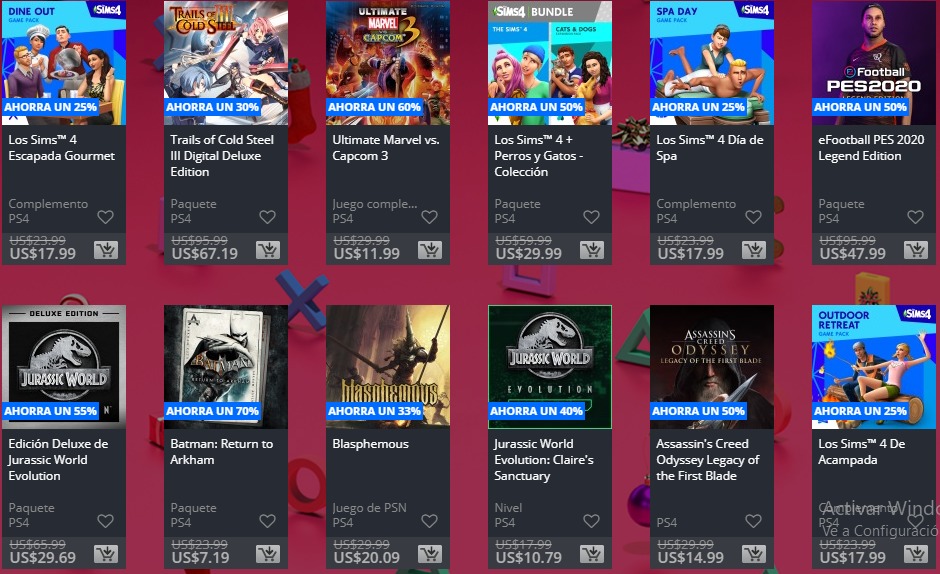The width and height of the screenshot is (940, 574).
Task: Open Blasphemous cover art thumbnail
Action: click(x=388, y=367)
